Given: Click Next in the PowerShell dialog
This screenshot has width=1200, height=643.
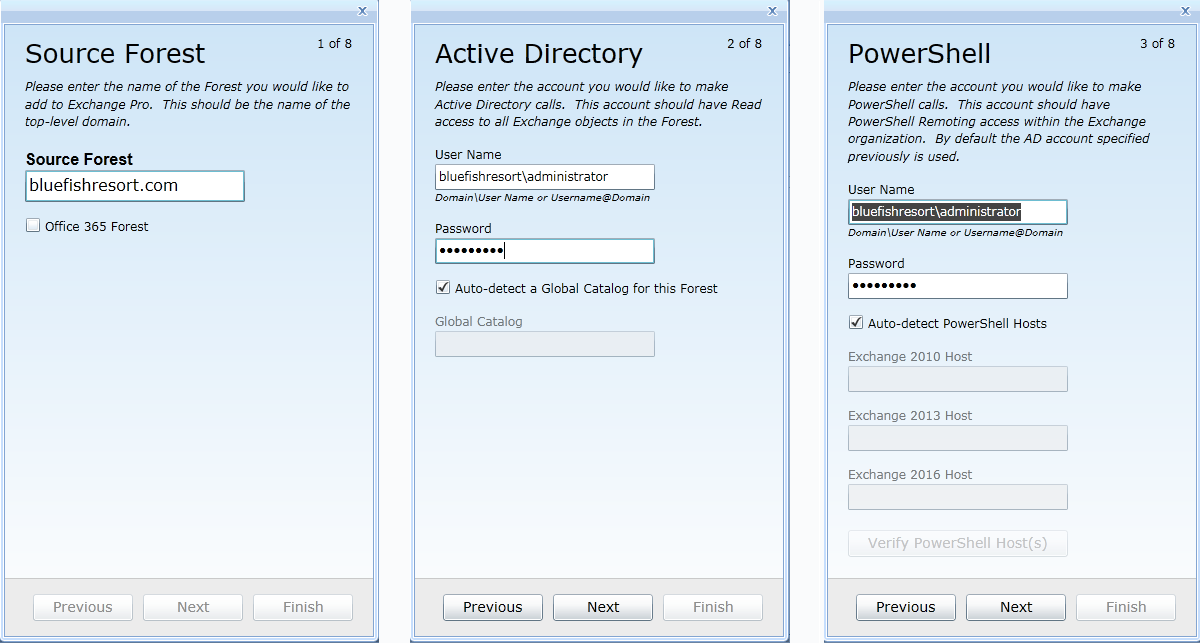Looking at the screenshot, I should (1016, 607).
